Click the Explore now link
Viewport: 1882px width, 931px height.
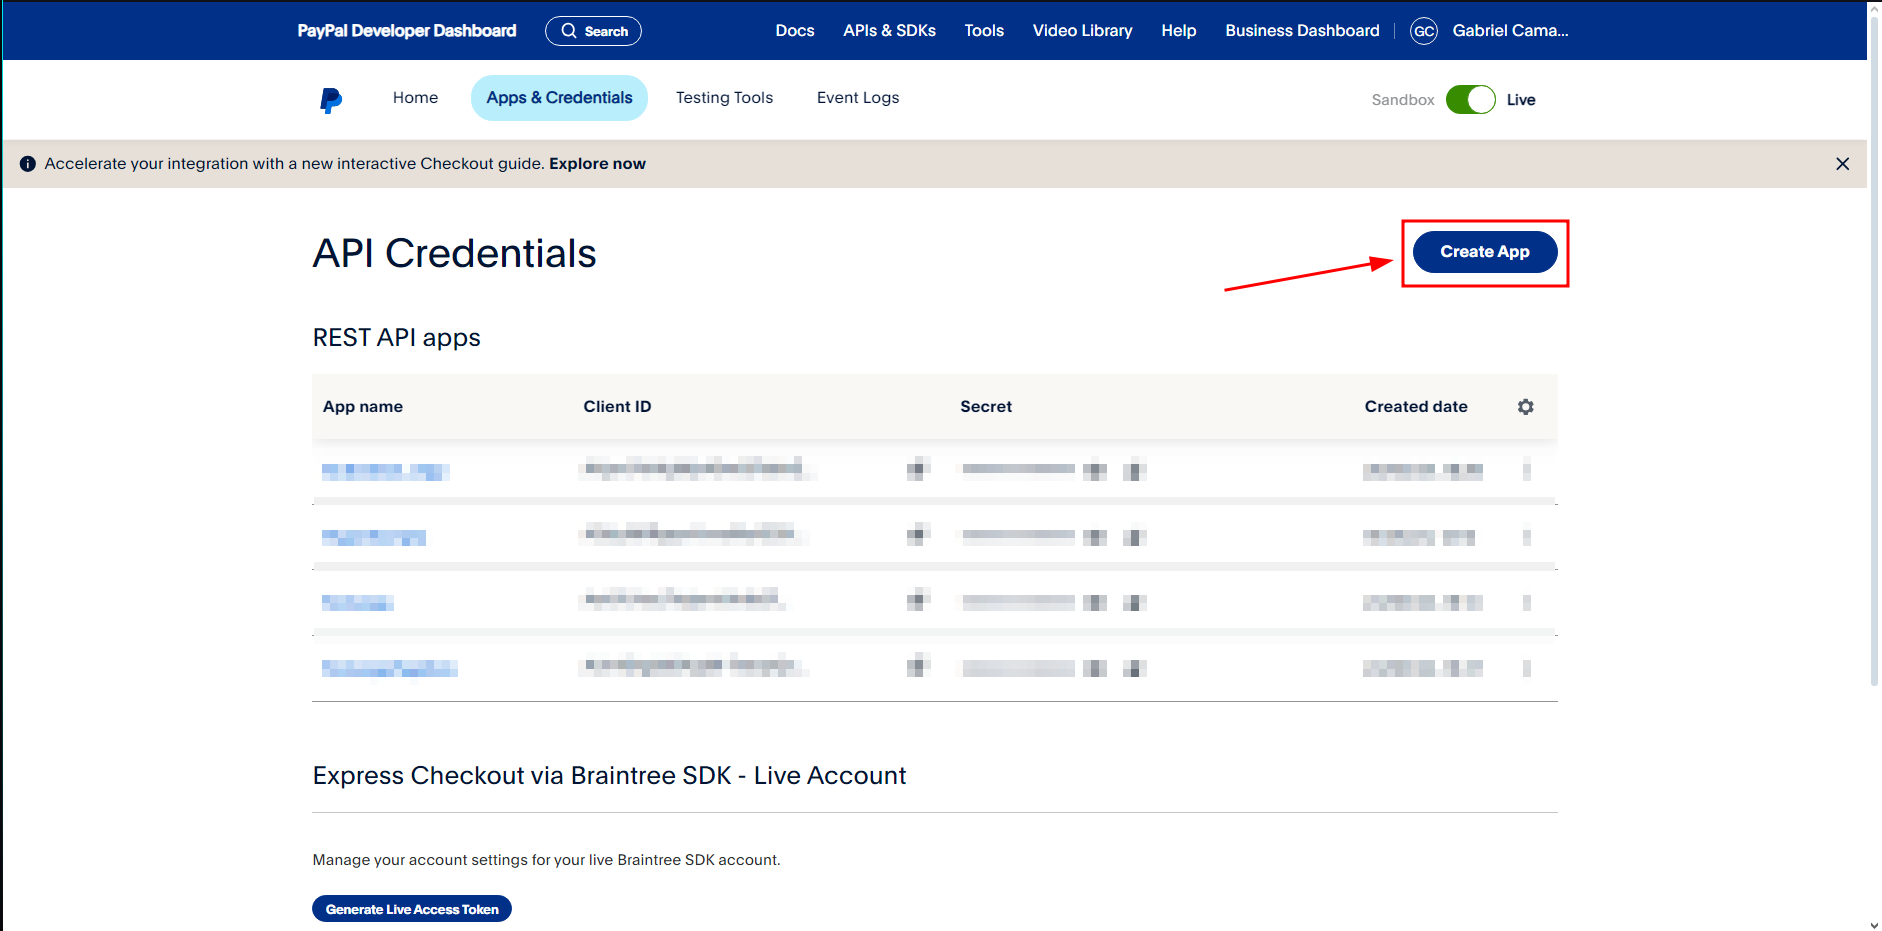tap(597, 164)
